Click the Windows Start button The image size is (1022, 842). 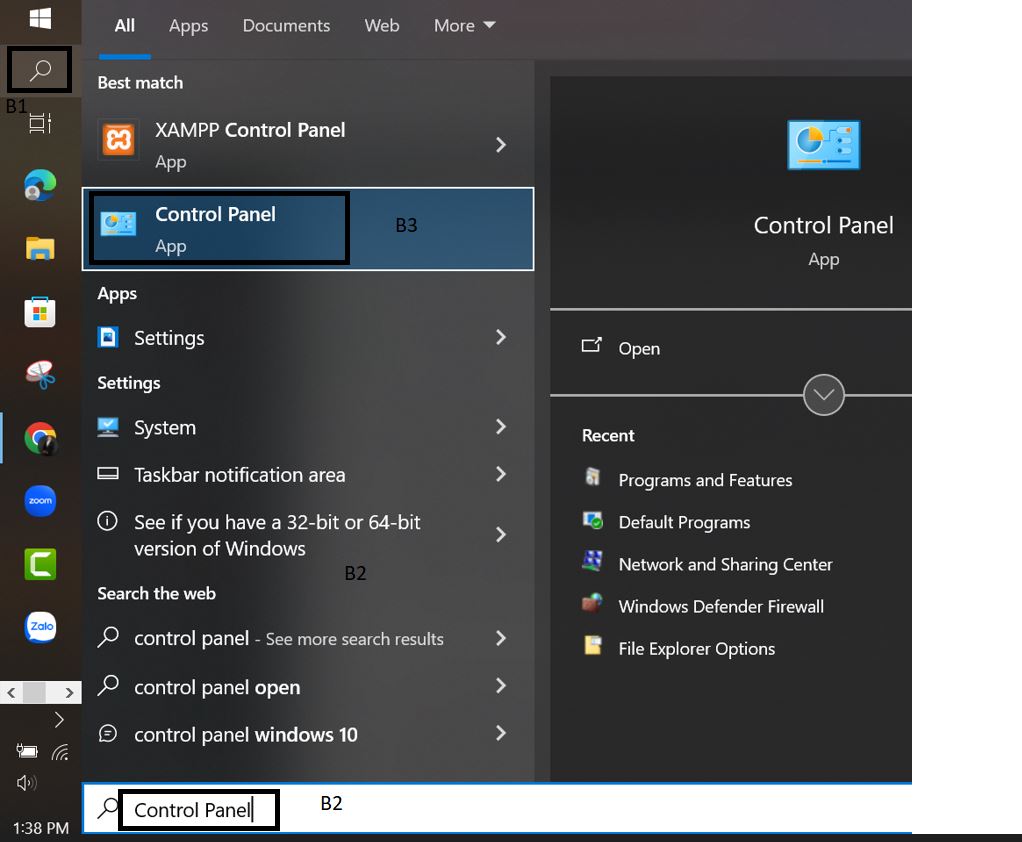tap(40, 19)
